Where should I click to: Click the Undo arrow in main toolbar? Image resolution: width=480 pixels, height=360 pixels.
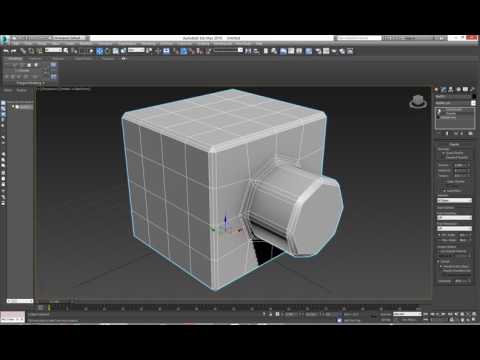(6, 51)
